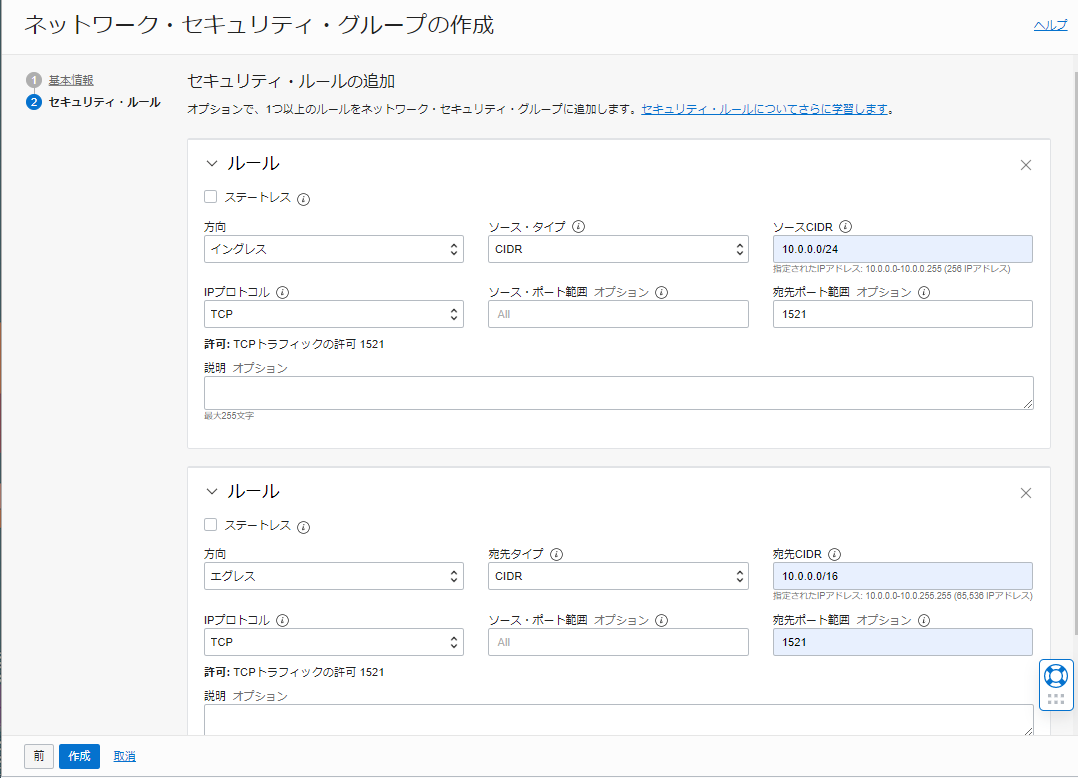Enable ステートレス for the ingress rule
1078x778 pixels.
click(x=210, y=196)
